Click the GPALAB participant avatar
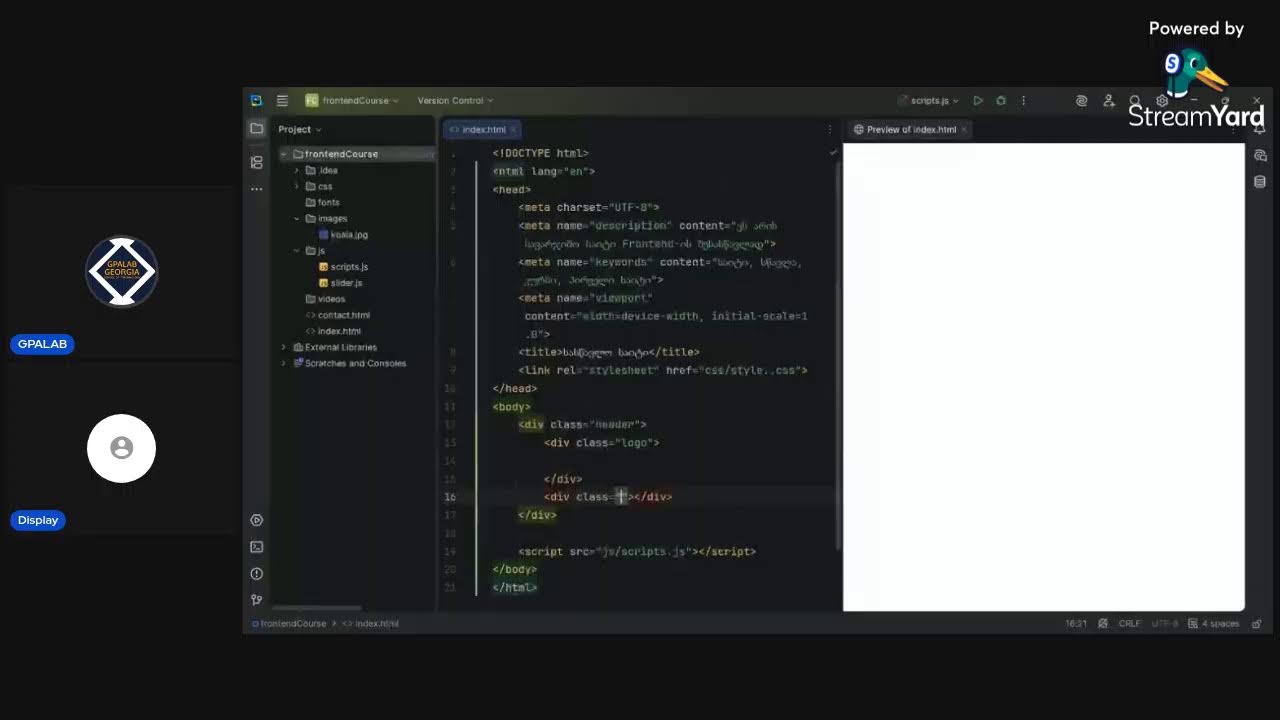Viewport: 1280px width, 720px height. coord(121,271)
